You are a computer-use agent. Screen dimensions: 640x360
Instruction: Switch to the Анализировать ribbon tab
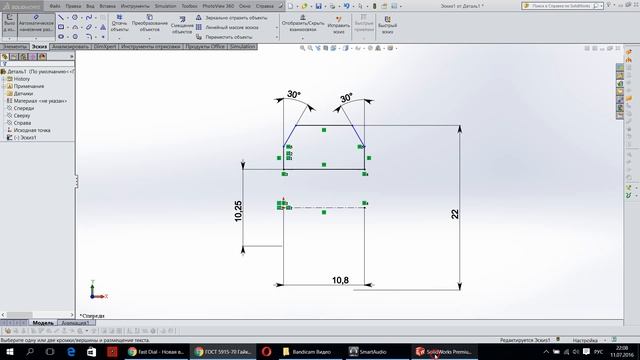pyautogui.click(x=71, y=47)
